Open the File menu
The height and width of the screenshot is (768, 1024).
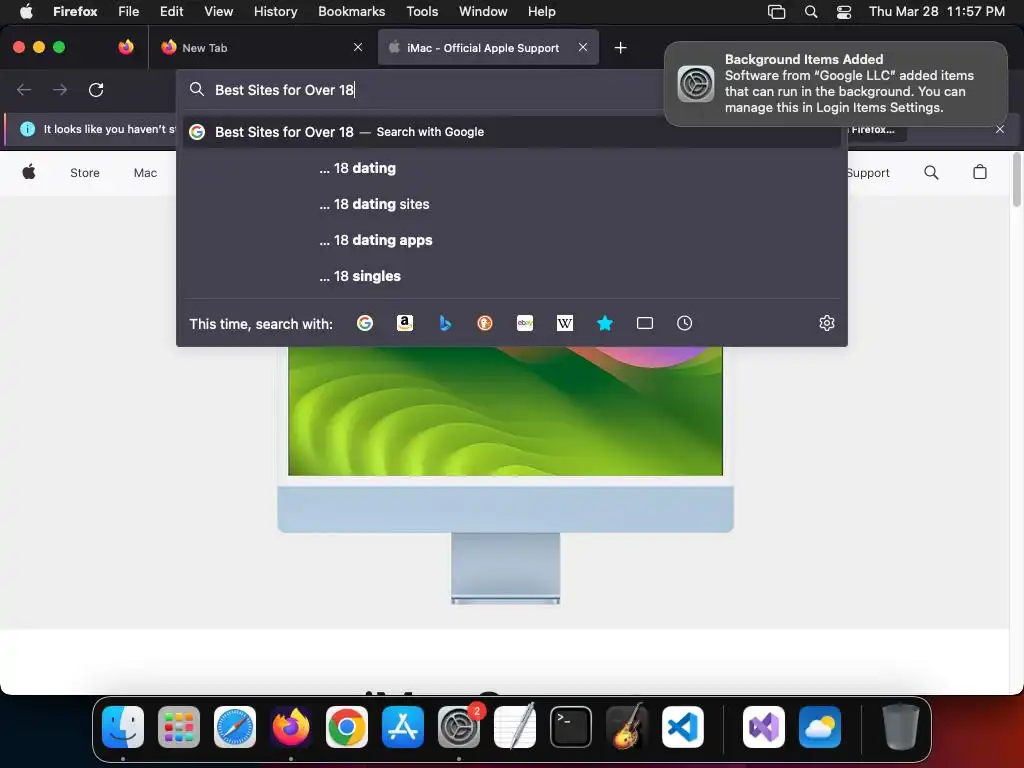[x=128, y=12]
